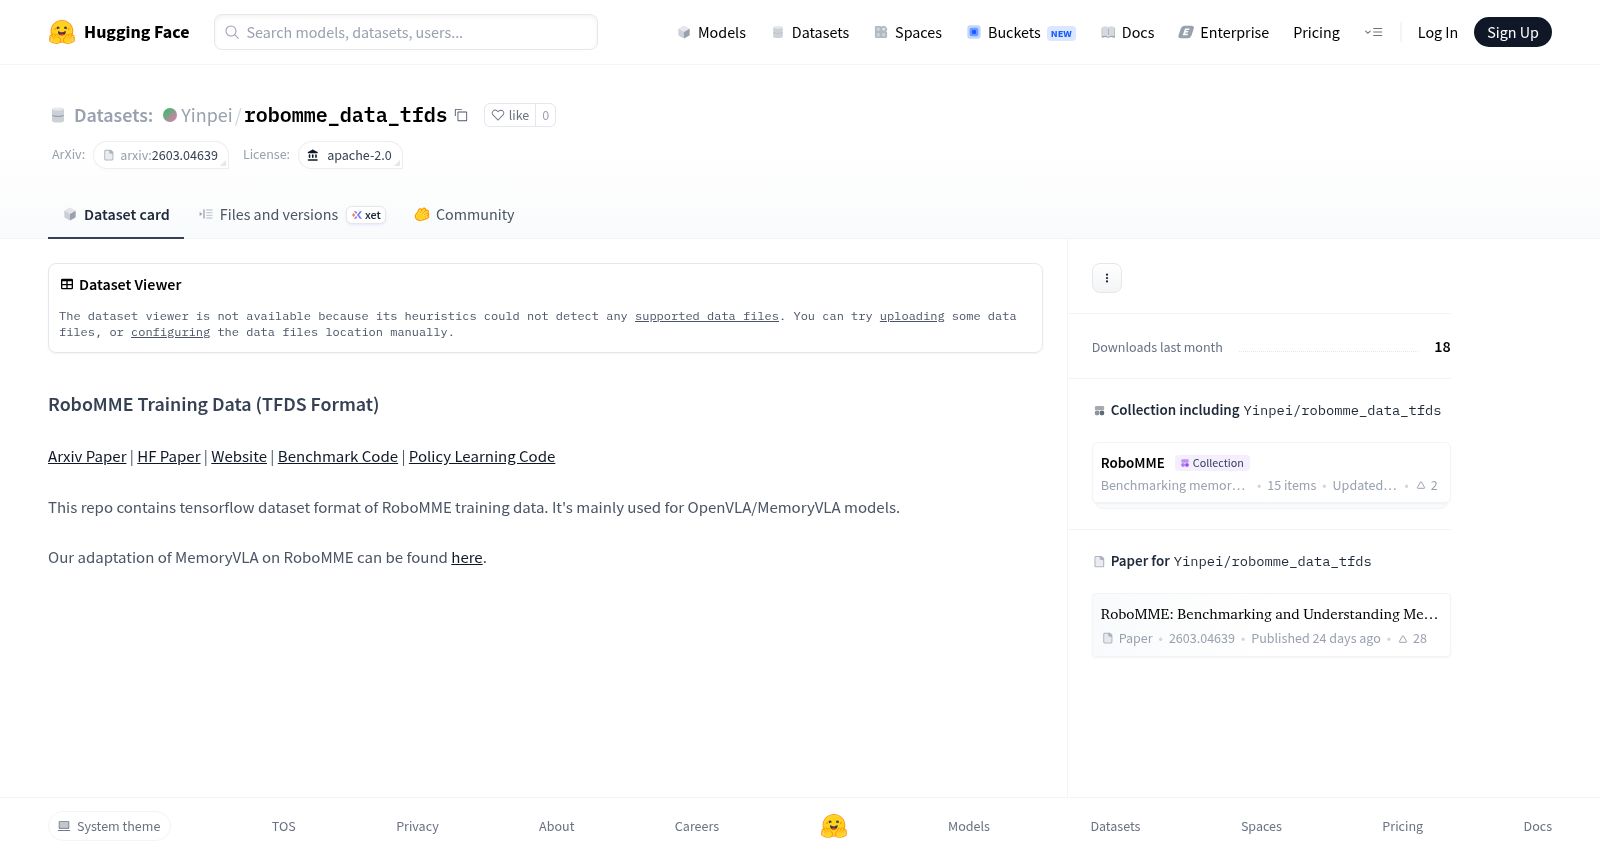The image size is (1600, 861).
Task: Open Spaces link in footer
Action: [x=1261, y=826]
